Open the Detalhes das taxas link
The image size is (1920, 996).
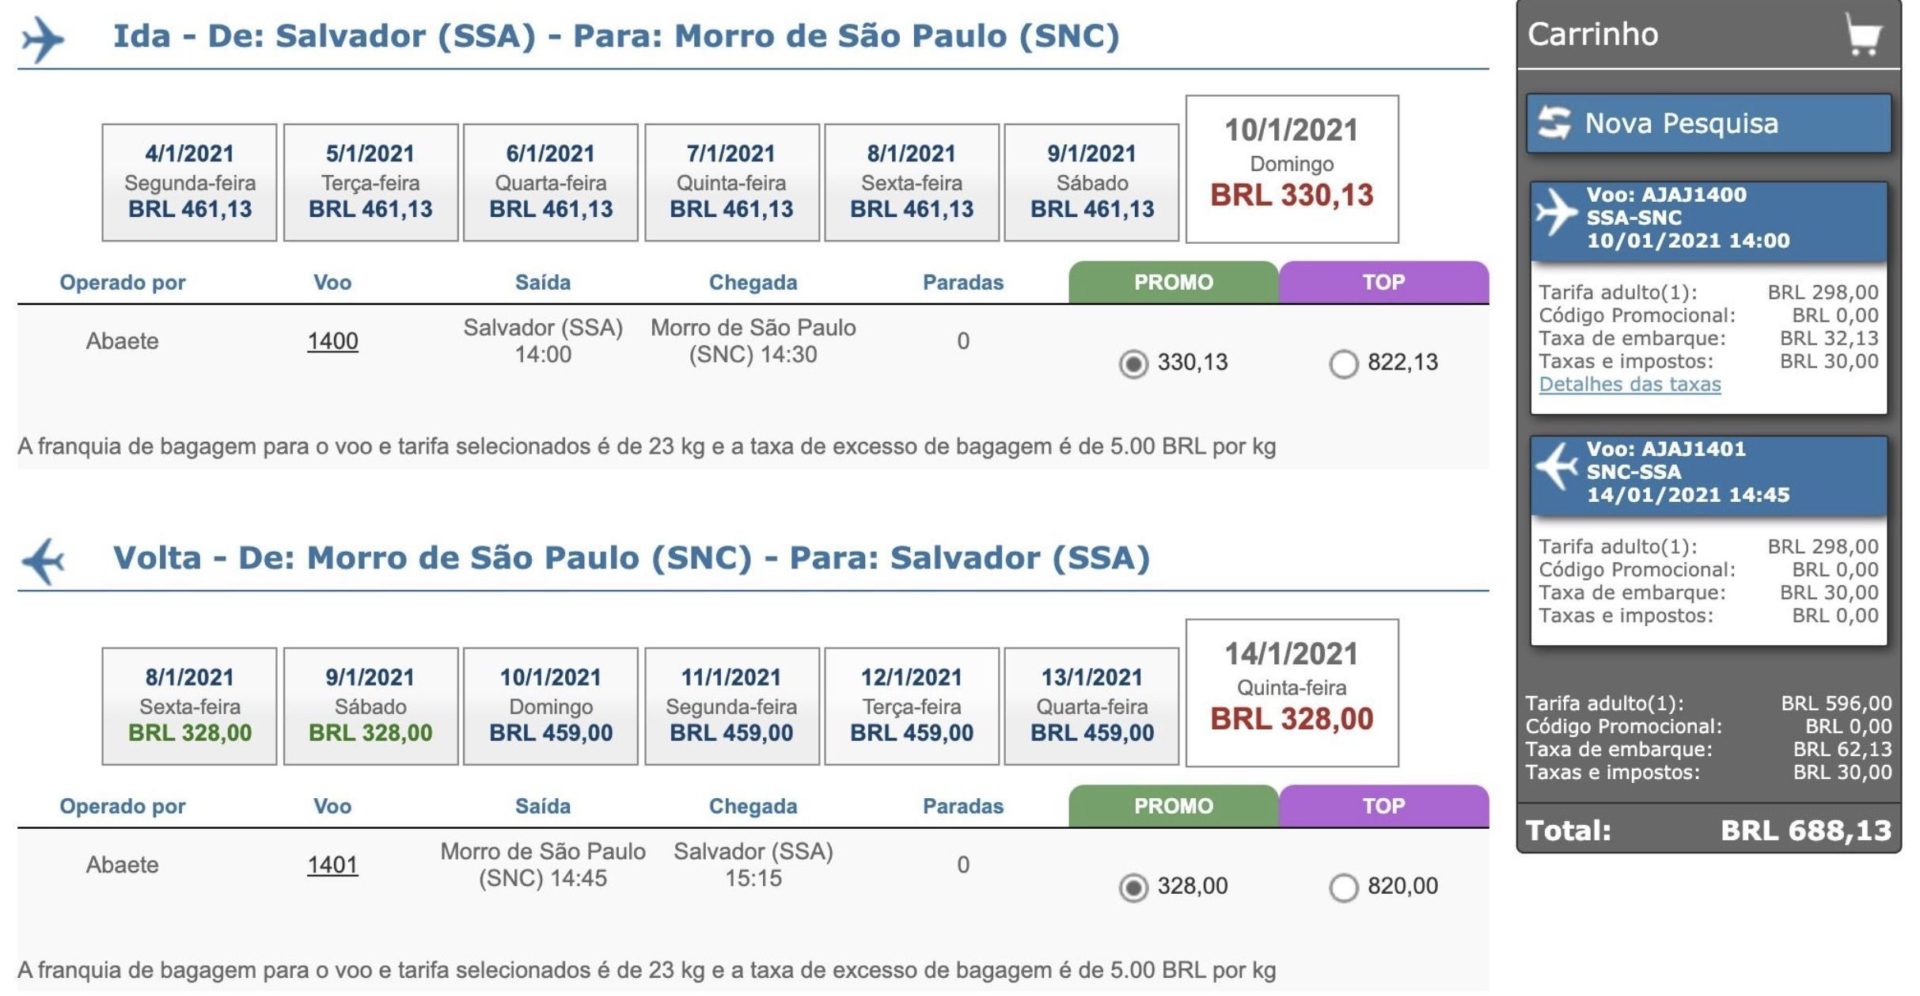1629,385
